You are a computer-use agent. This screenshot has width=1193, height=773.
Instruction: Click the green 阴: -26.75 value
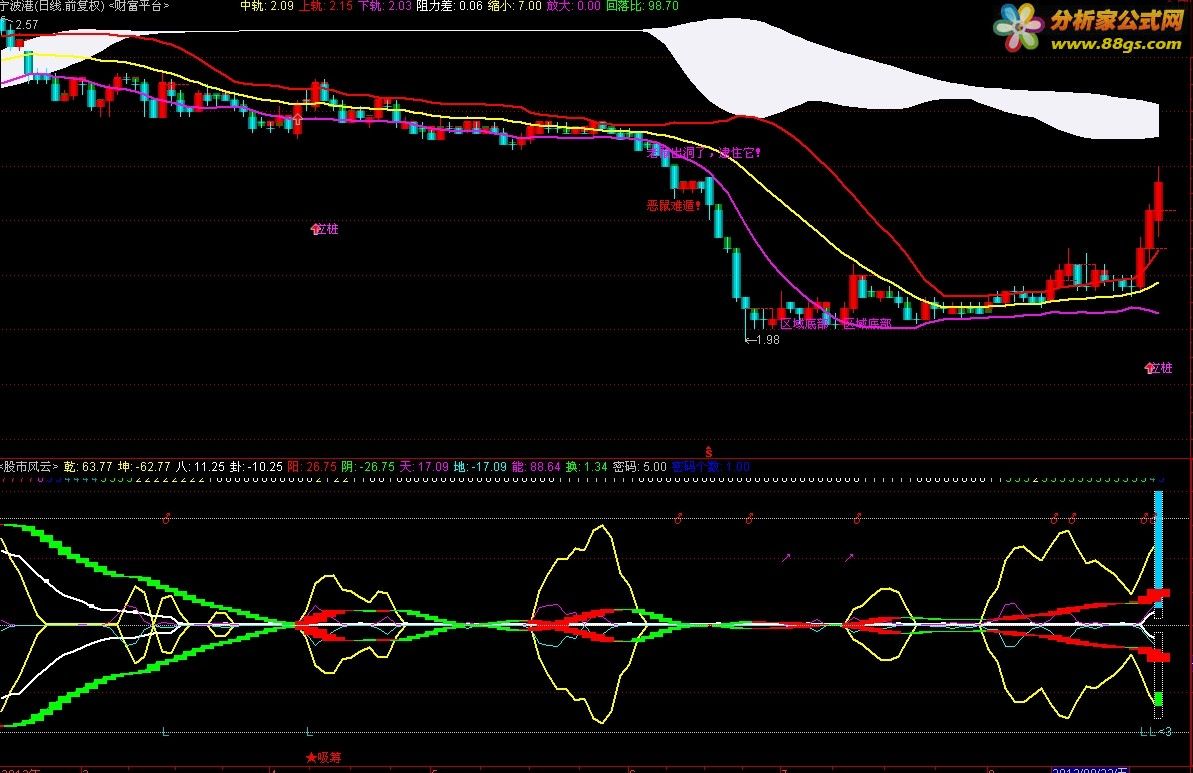[368, 466]
